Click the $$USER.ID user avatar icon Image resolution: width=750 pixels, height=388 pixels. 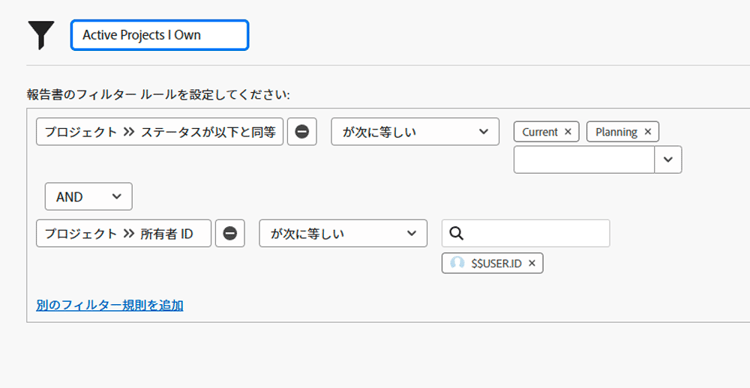457,263
